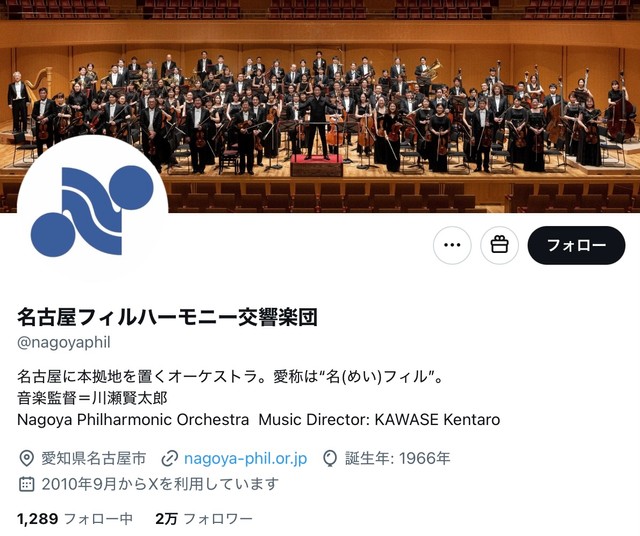Open the nagoya-phil.or.jp website link
Viewport: 640px width, 536px height.
tap(246, 458)
